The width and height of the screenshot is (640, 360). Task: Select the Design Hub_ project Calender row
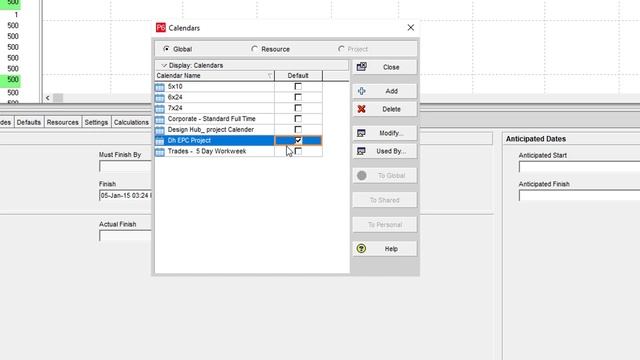(238, 129)
